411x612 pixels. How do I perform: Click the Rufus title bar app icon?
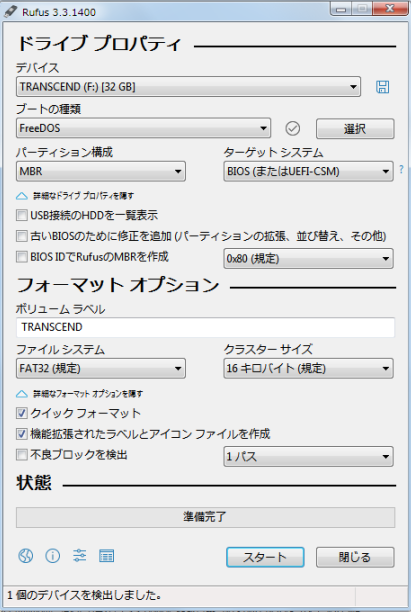pyautogui.click(x=10, y=11)
